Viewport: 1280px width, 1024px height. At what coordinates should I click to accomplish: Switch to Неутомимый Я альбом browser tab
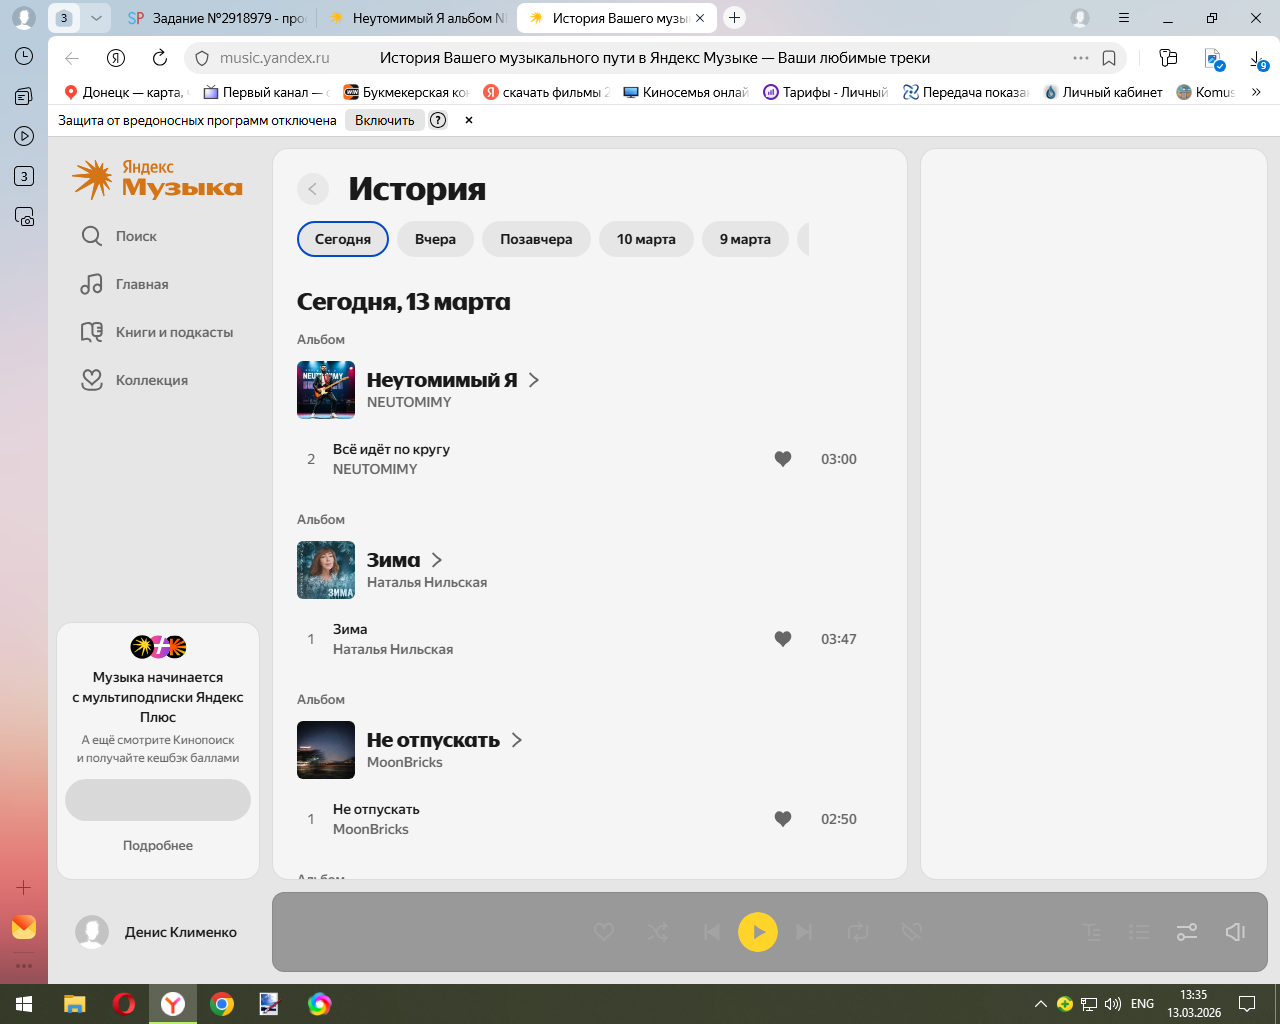(418, 18)
